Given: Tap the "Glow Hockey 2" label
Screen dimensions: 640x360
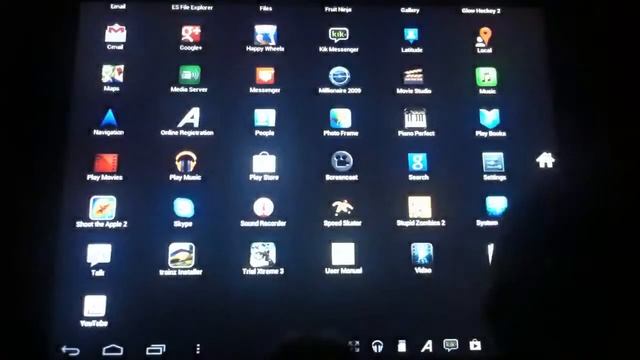Looking at the screenshot, I should [x=481, y=11].
